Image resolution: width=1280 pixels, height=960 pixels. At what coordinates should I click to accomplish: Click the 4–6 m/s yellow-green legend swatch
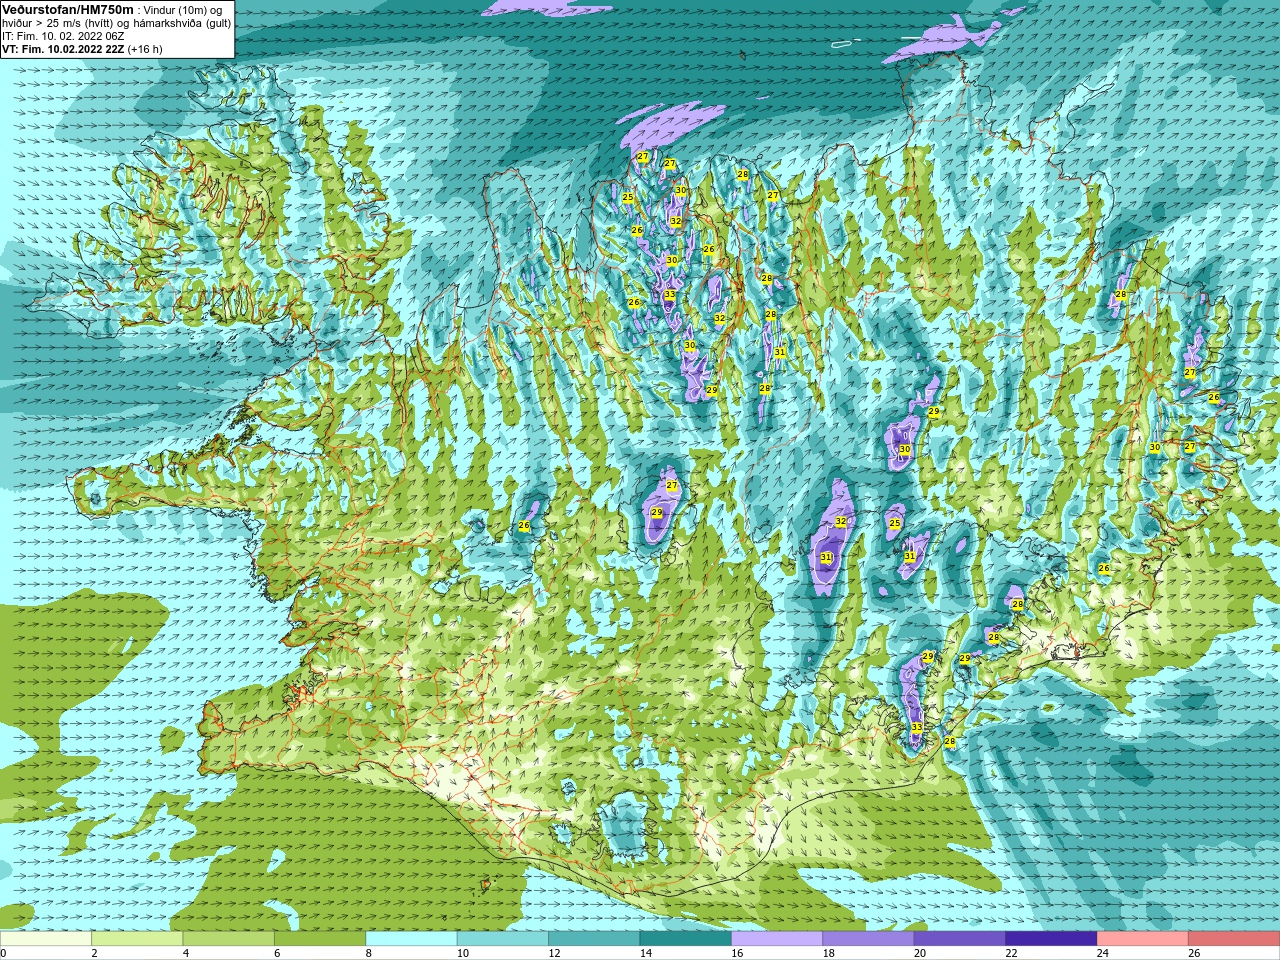point(228,939)
